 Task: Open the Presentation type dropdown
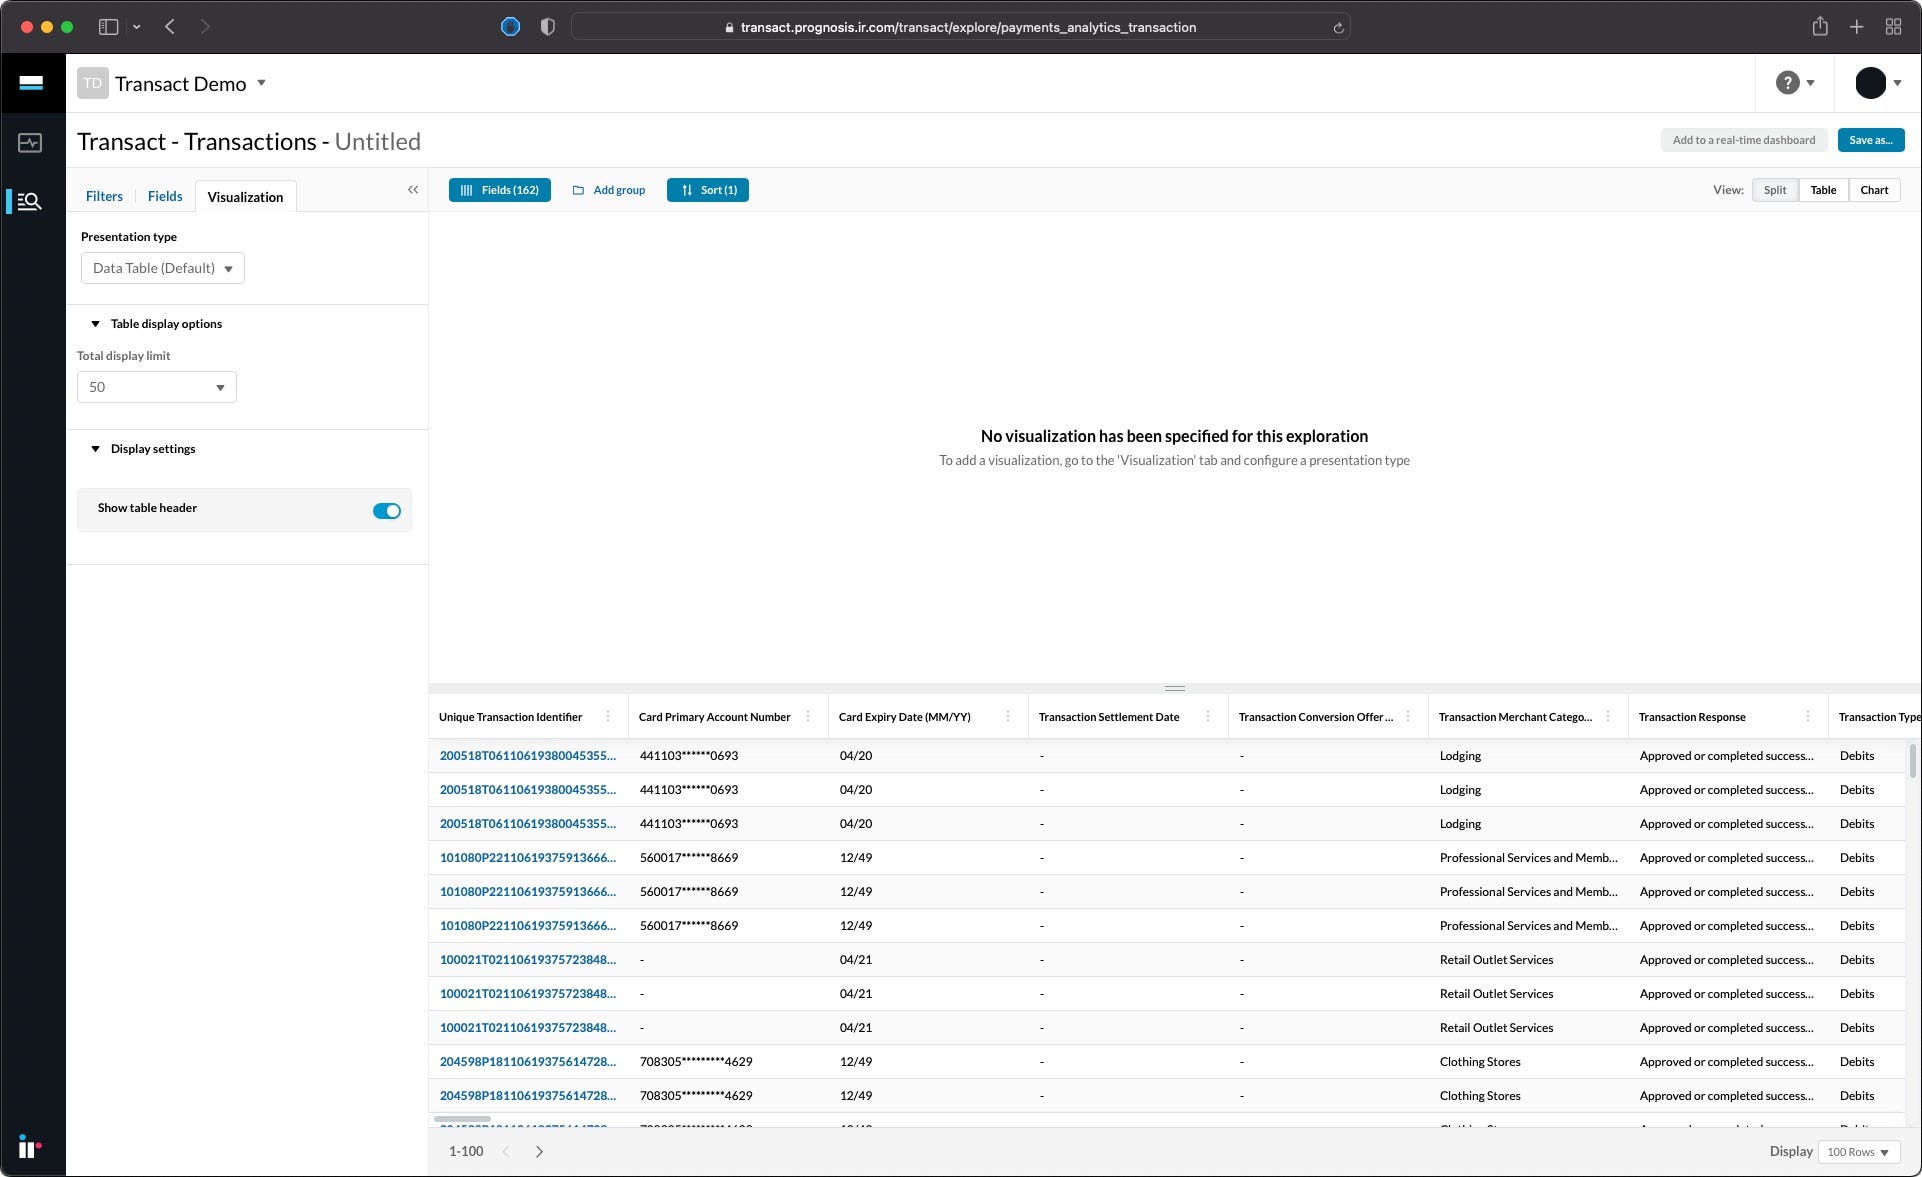coord(163,268)
